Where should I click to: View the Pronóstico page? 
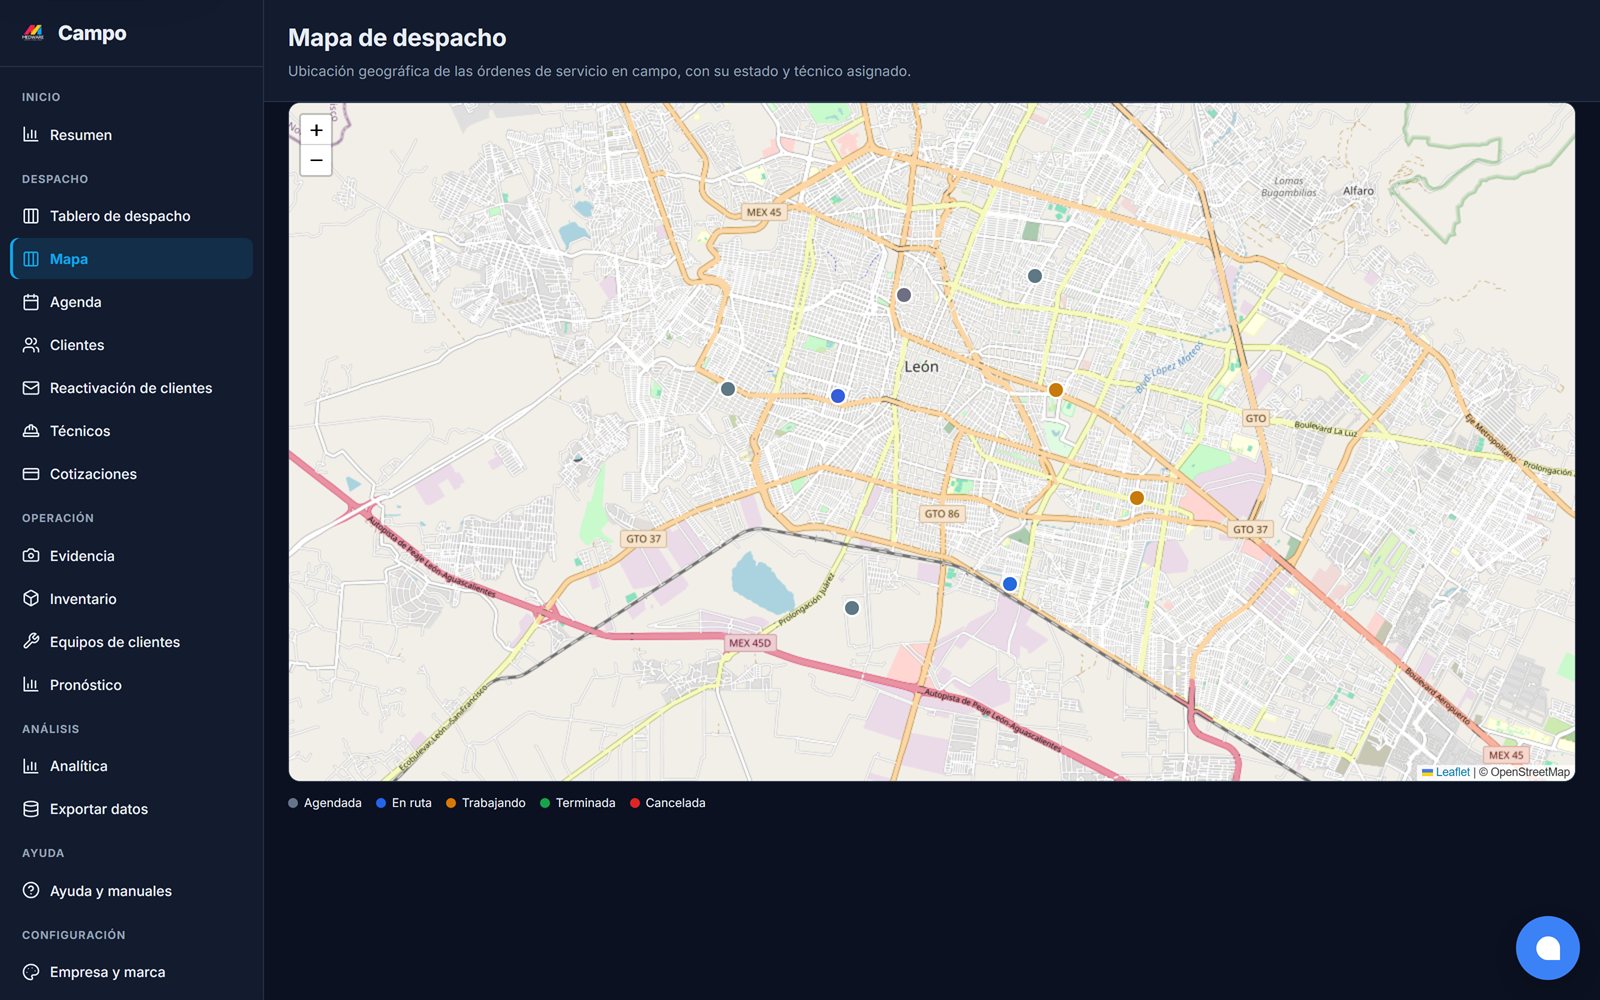click(x=131, y=685)
